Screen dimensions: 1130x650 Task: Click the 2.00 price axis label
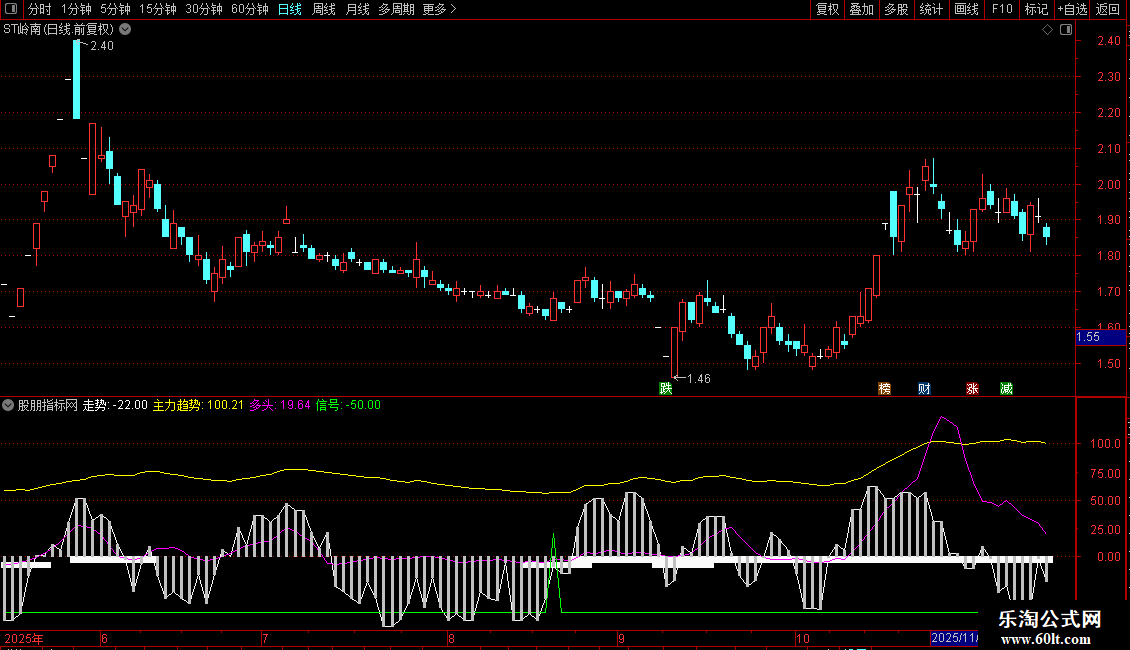click(x=1108, y=184)
